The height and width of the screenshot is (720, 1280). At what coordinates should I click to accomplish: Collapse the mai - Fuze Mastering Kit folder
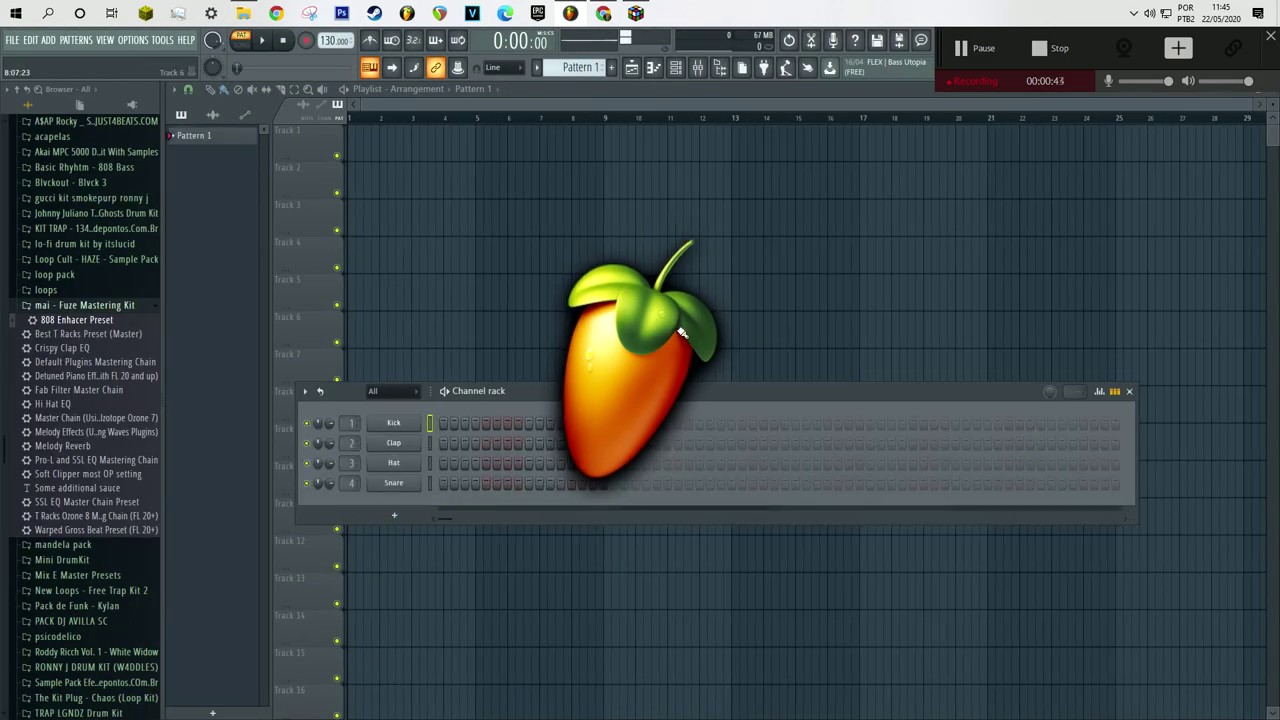click(84, 305)
